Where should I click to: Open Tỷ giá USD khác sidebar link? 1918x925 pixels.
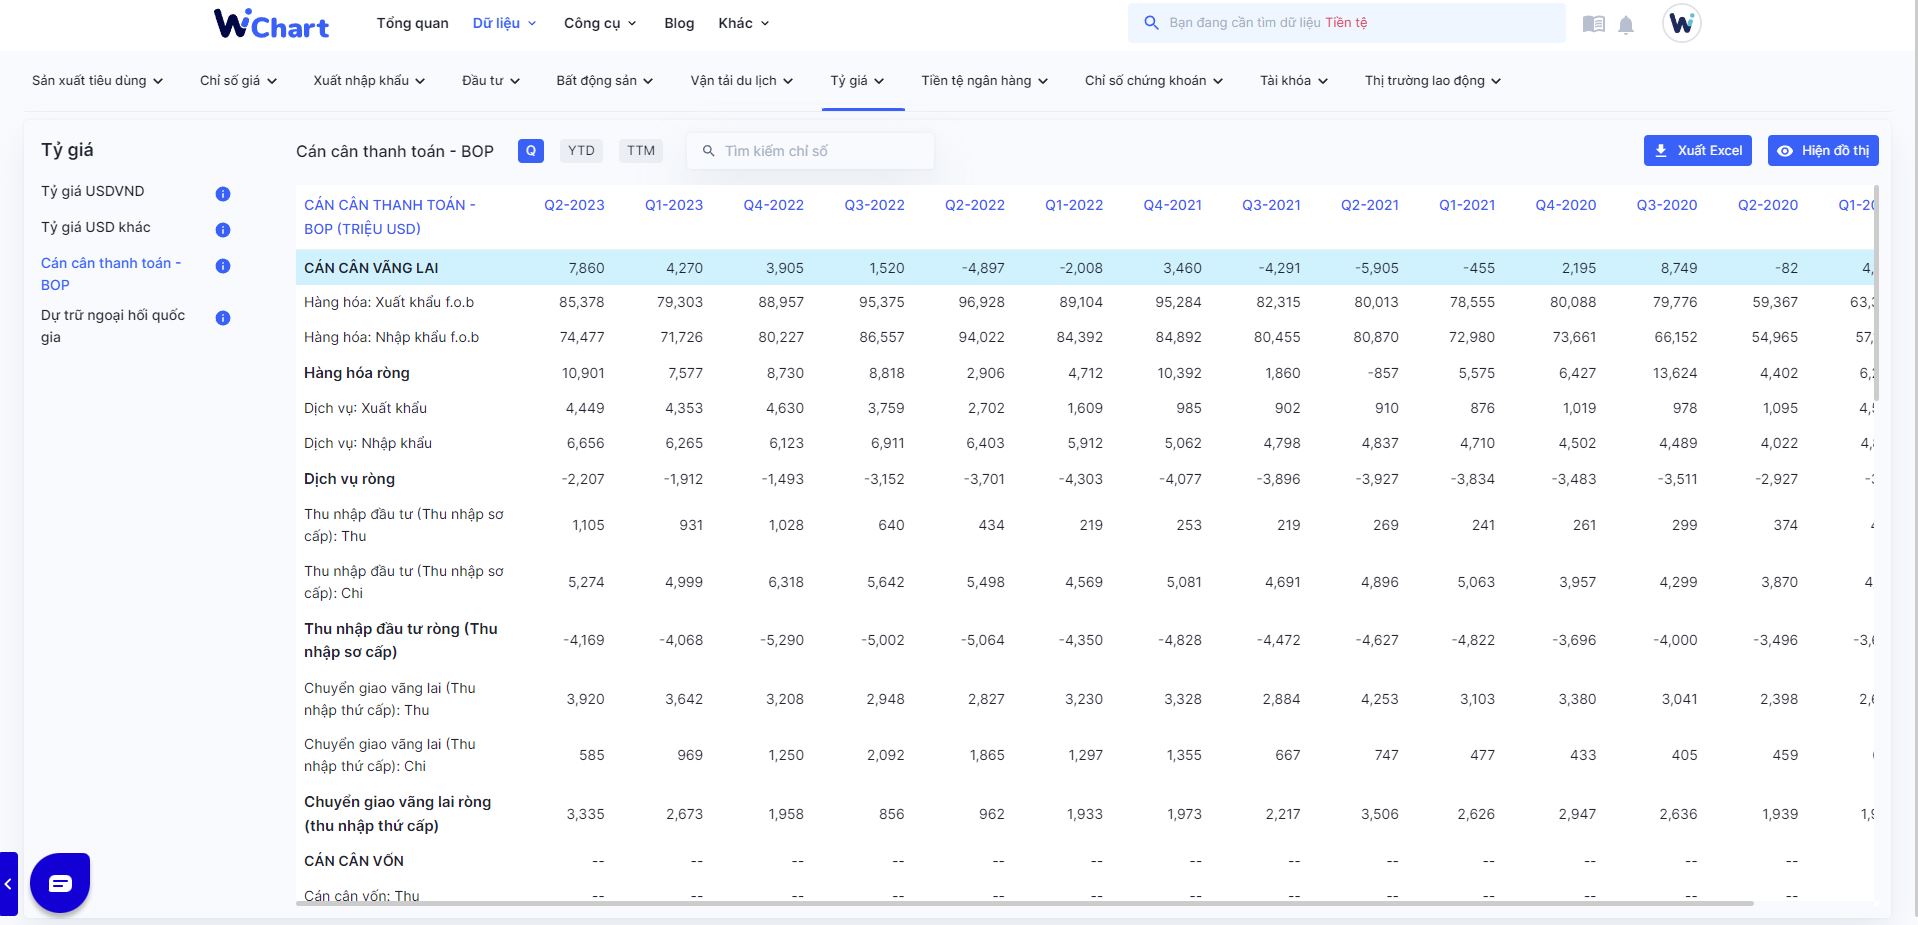pyautogui.click(x=96, y=227)
